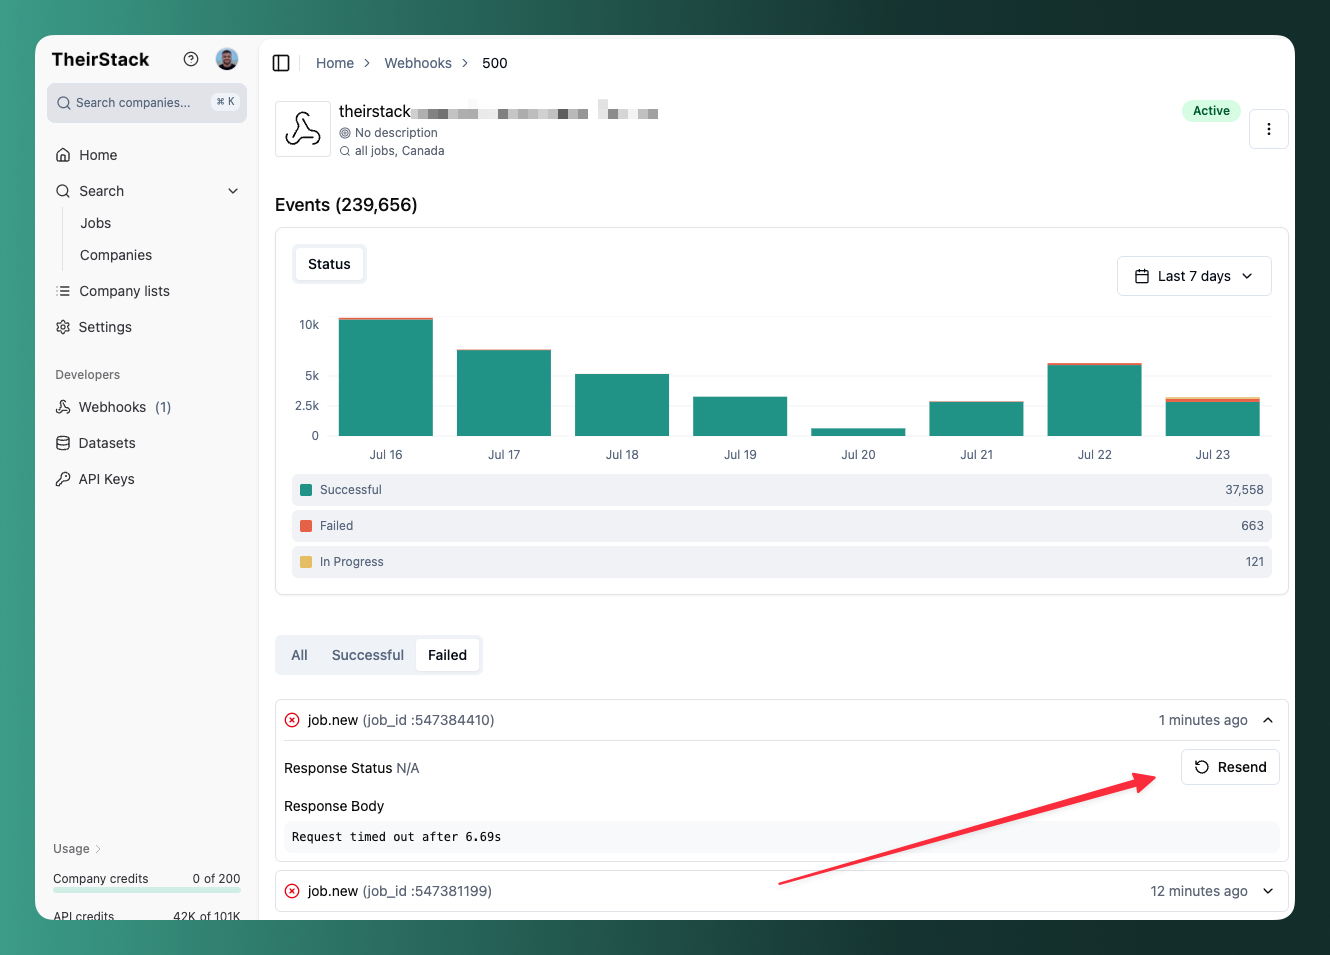The height and width of the screenshot is (955, 1330).
Task: Resend the failed job.new webhook
Action: pos(1230,767)
